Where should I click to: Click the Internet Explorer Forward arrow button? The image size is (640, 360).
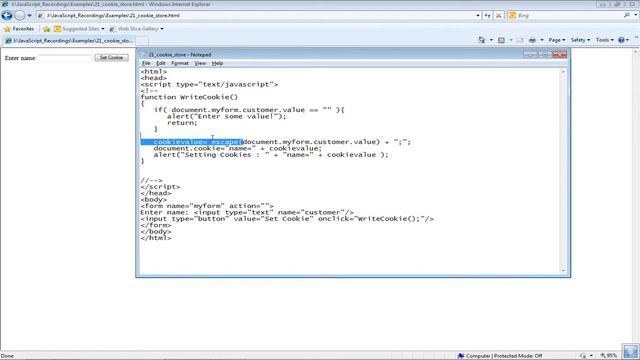(20, 16)
